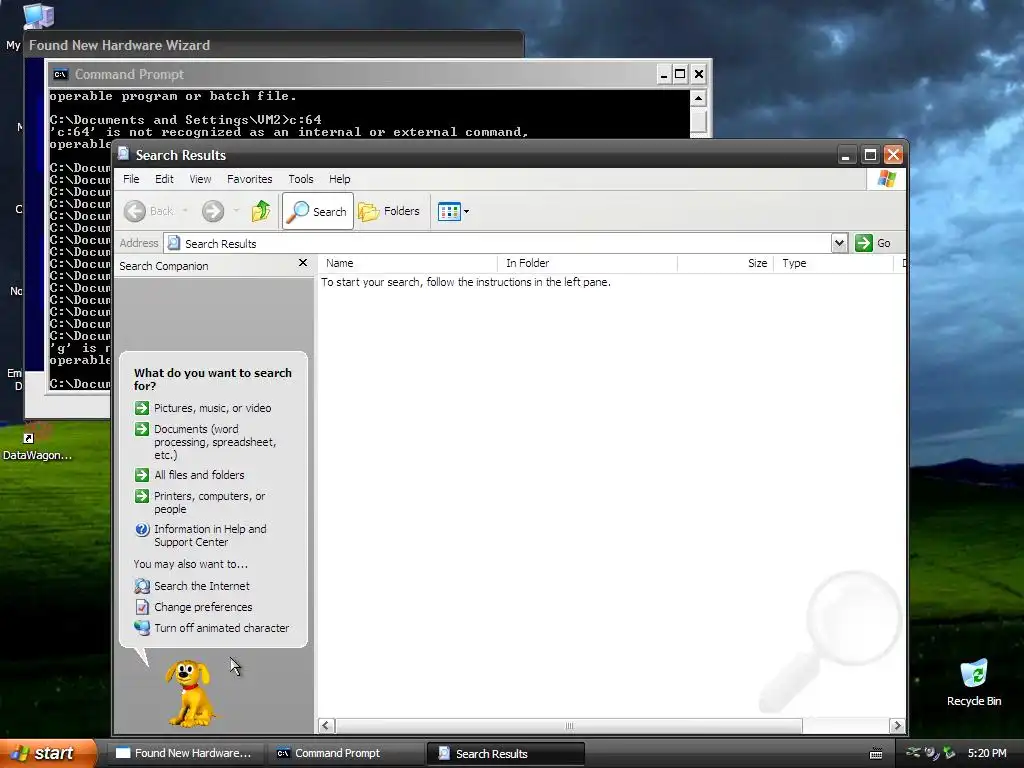Viewport: 1024px width, 768px height.
Task: Click the Back arrow toolbar icon
Action: [x=135, y=211]
